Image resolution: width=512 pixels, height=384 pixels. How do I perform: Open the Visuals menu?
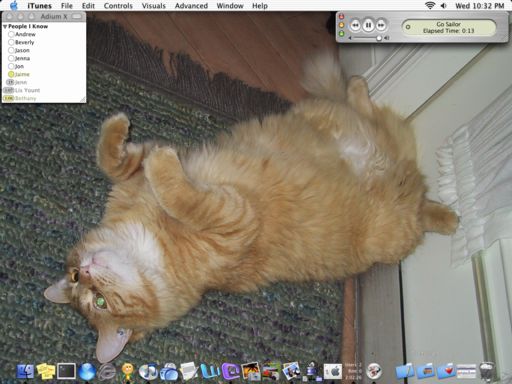tap(154, 6)
